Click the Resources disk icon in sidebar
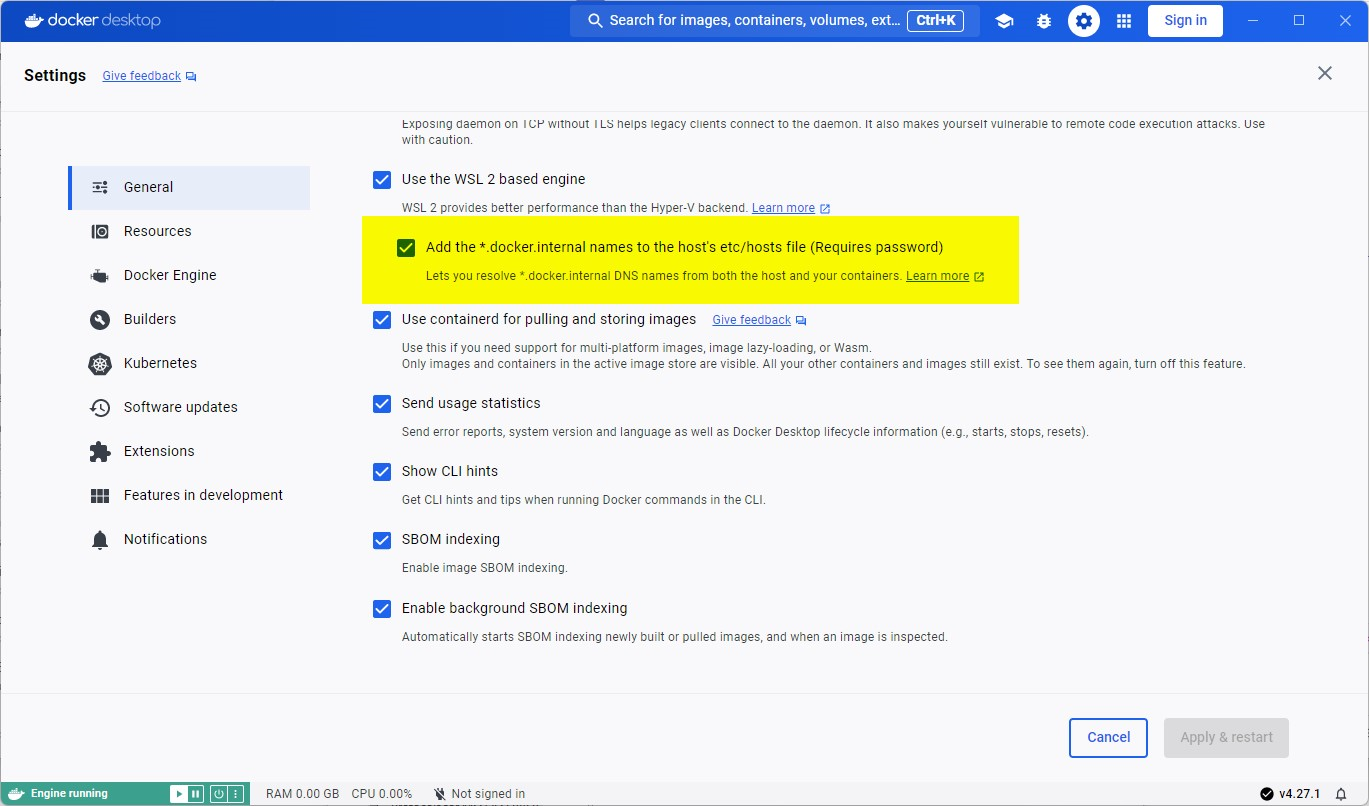Viewport: 1369px width, 806px height. click(100, 231)
